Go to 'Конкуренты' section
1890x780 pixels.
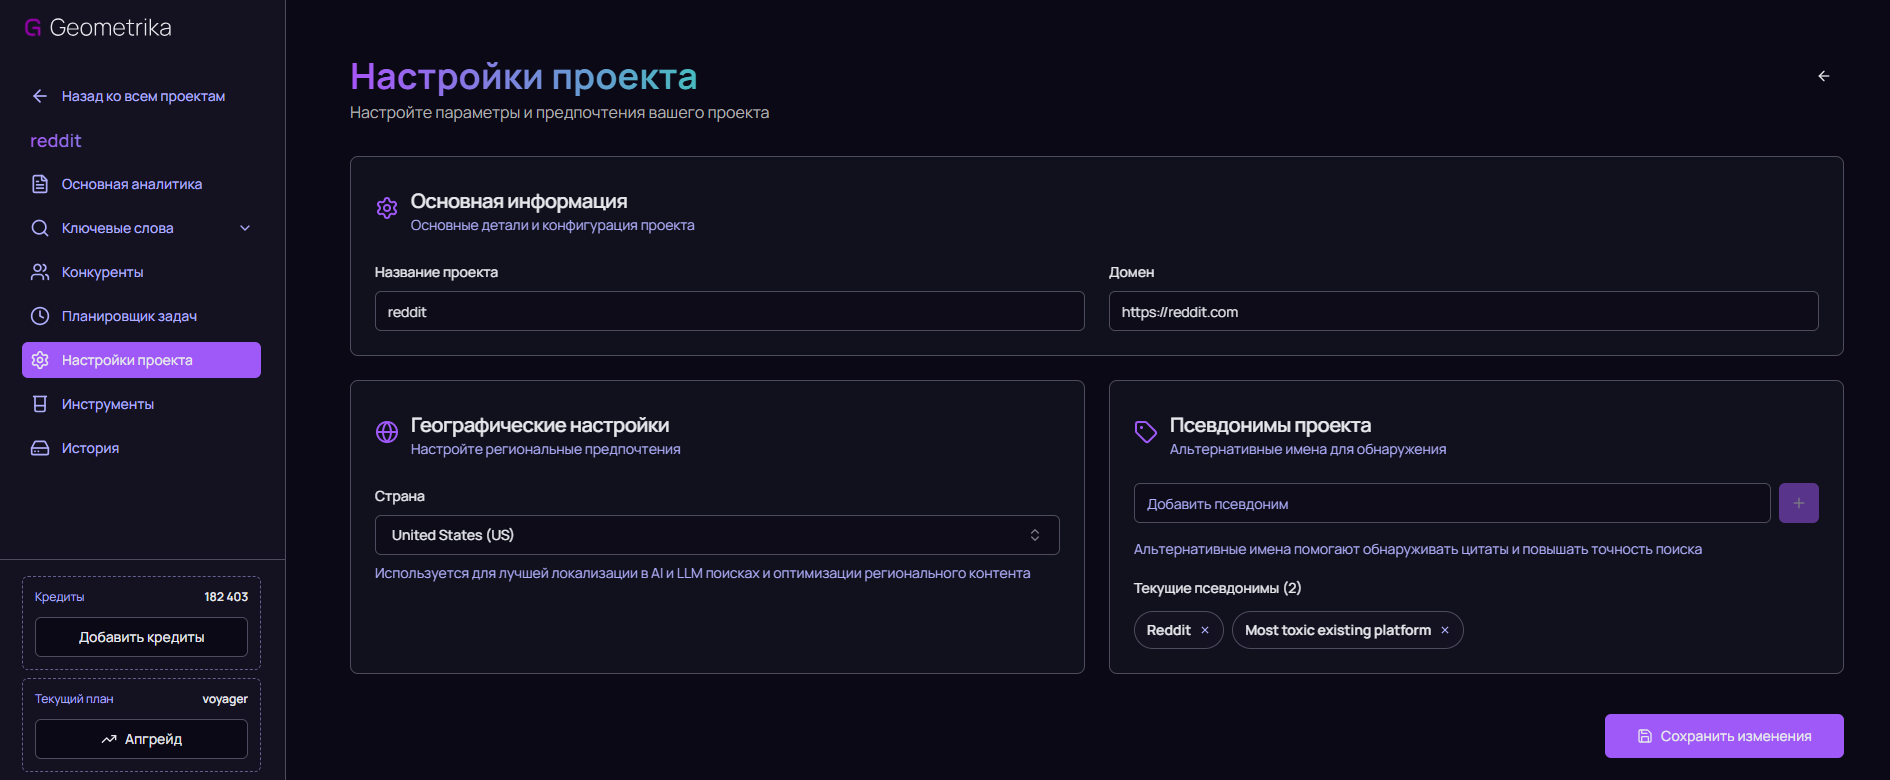[141, 272]
